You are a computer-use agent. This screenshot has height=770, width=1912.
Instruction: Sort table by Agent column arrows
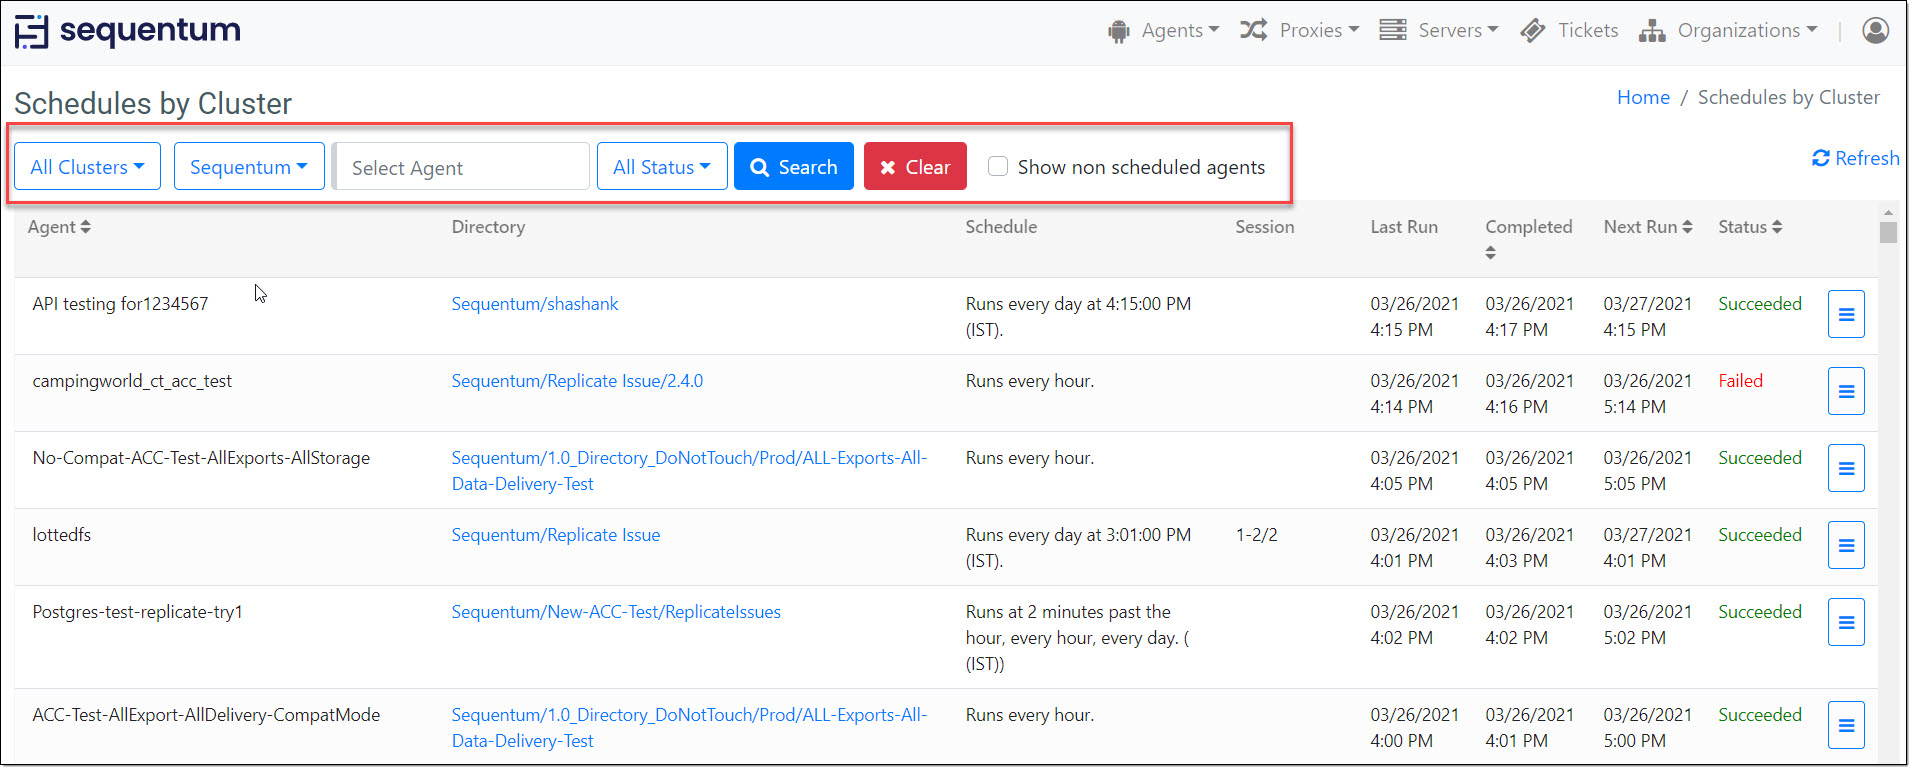click(86, 227)
